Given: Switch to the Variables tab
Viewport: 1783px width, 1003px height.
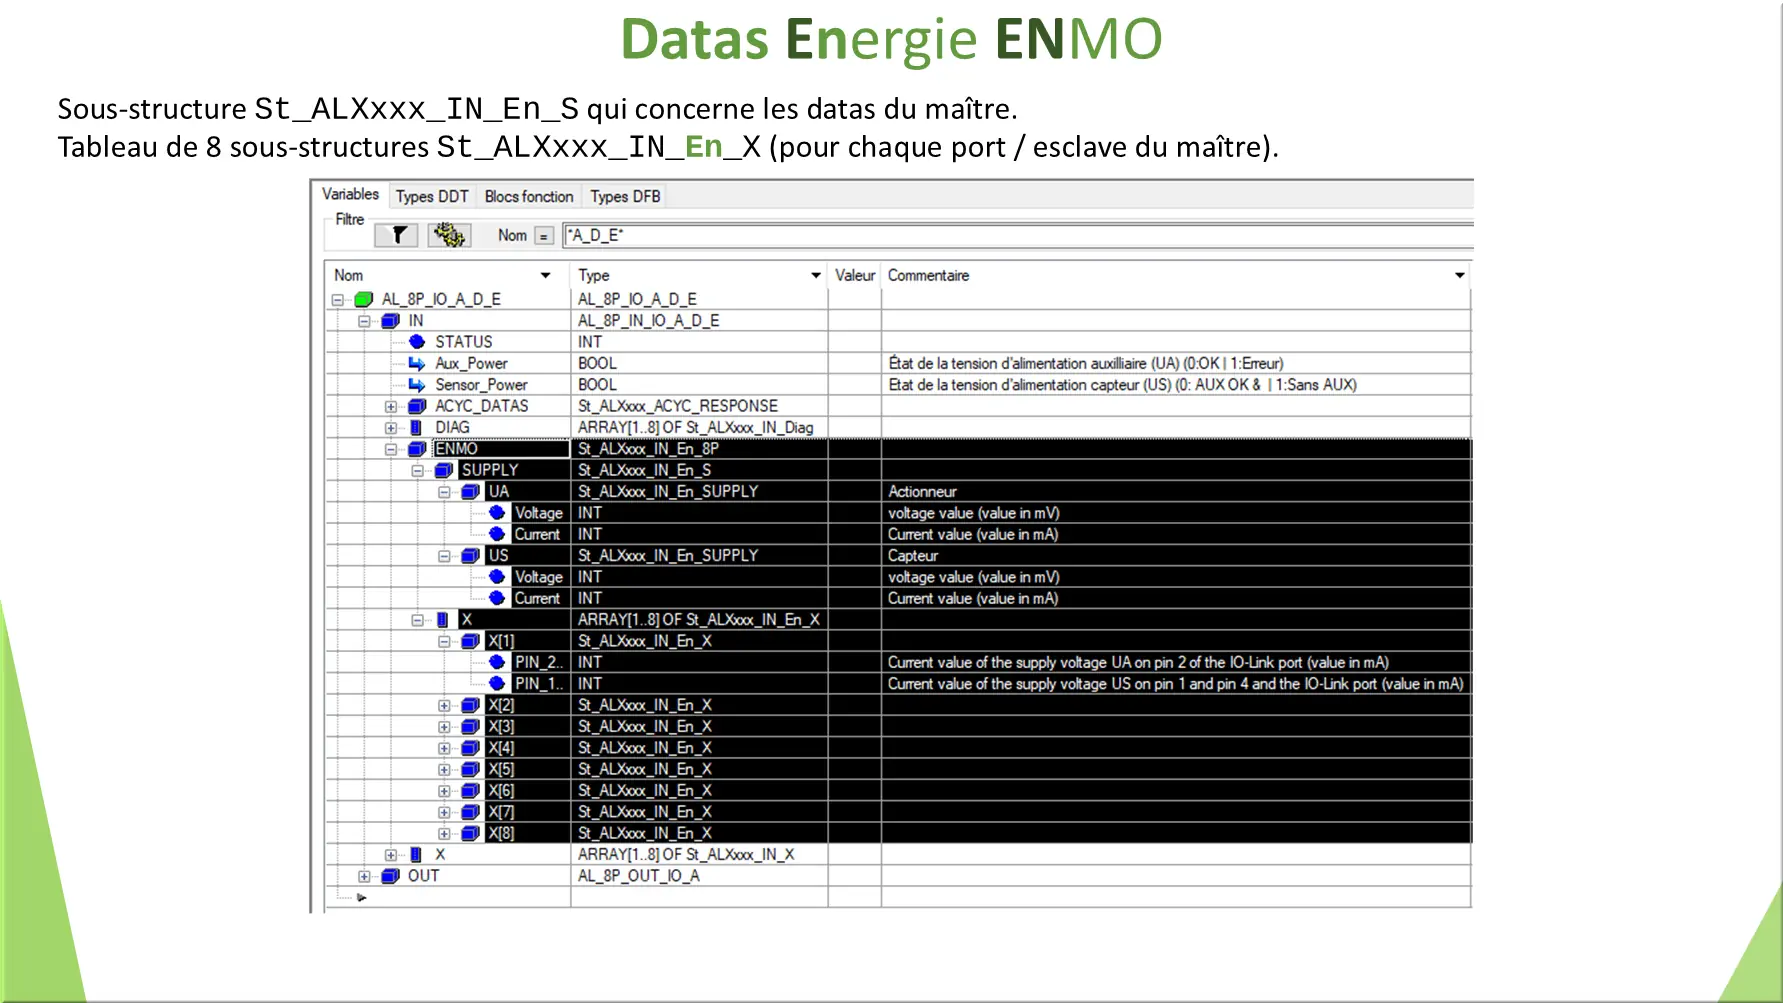Looking at the screenshot, I should coord(350,194).
